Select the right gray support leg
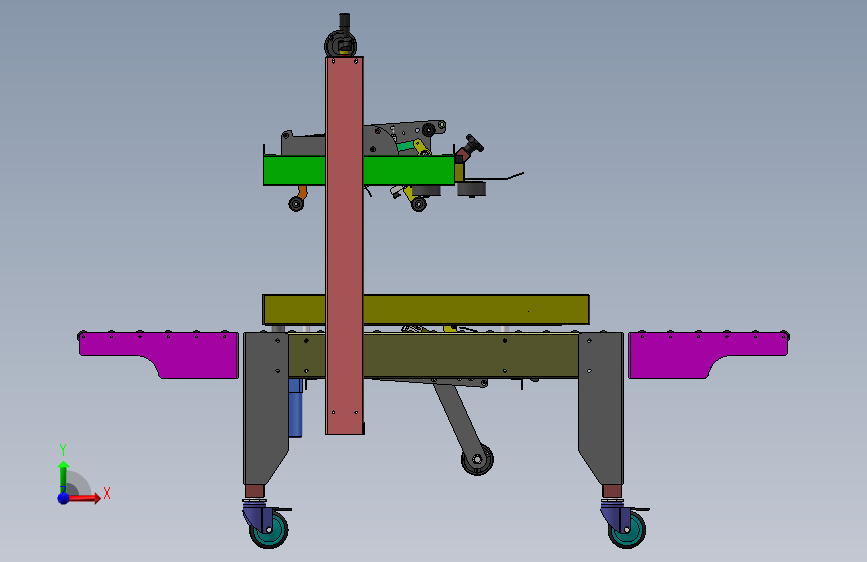 pos(602,408)
